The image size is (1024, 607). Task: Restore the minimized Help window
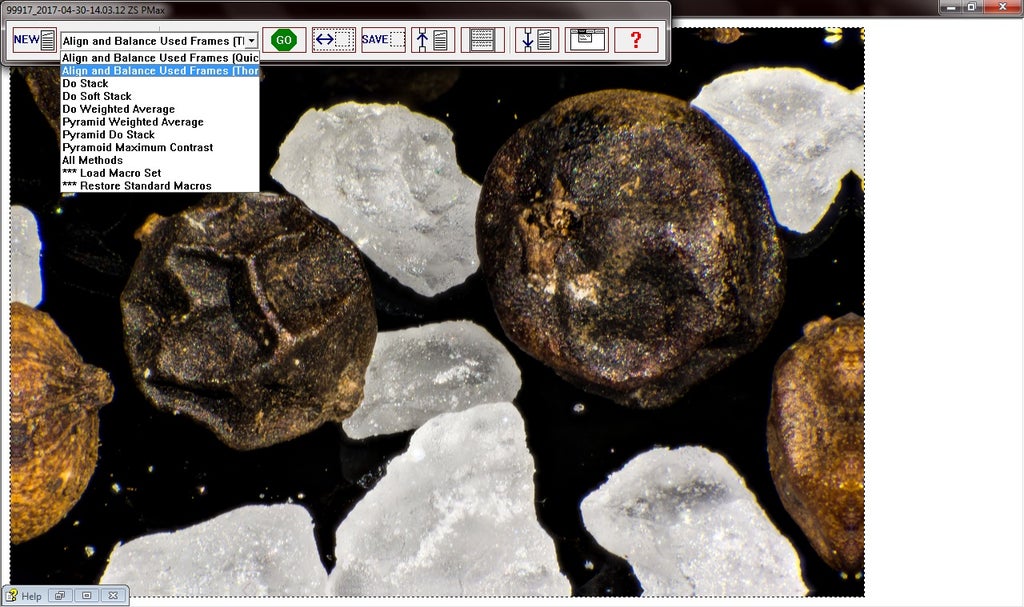tap(60, 596)
